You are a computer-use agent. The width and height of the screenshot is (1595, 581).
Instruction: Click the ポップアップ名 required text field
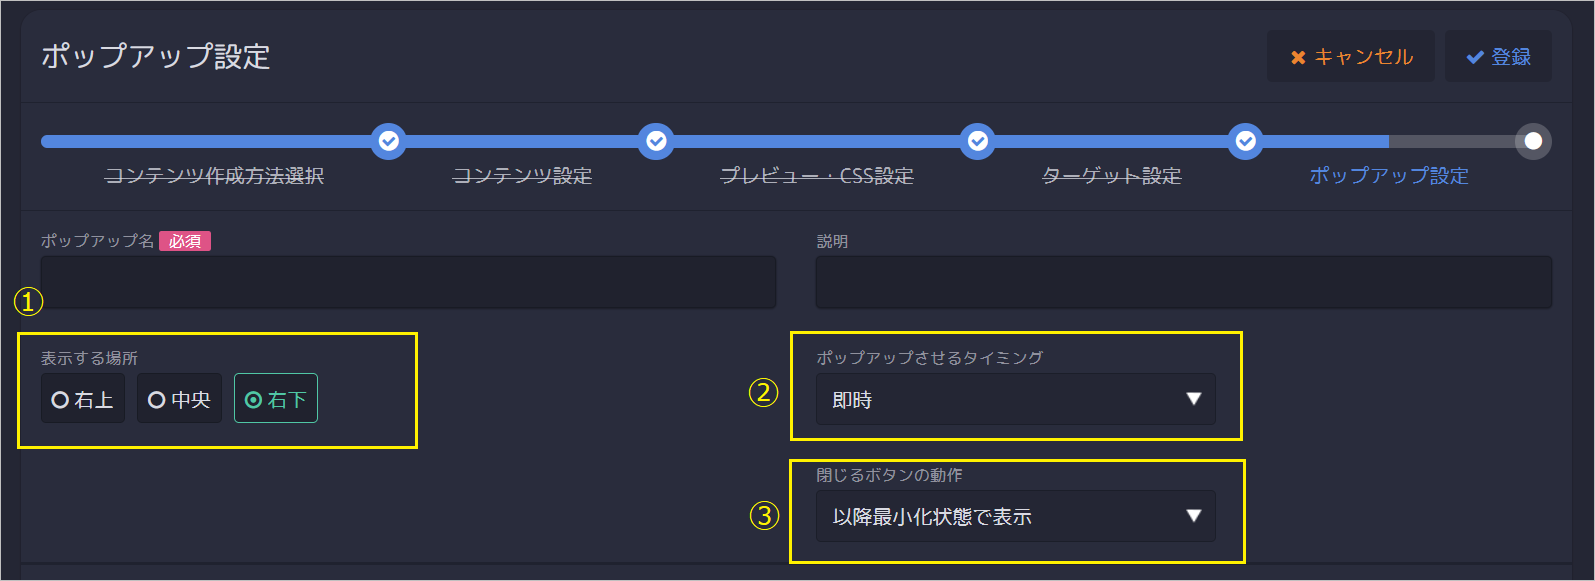click(x=408, y=282)
